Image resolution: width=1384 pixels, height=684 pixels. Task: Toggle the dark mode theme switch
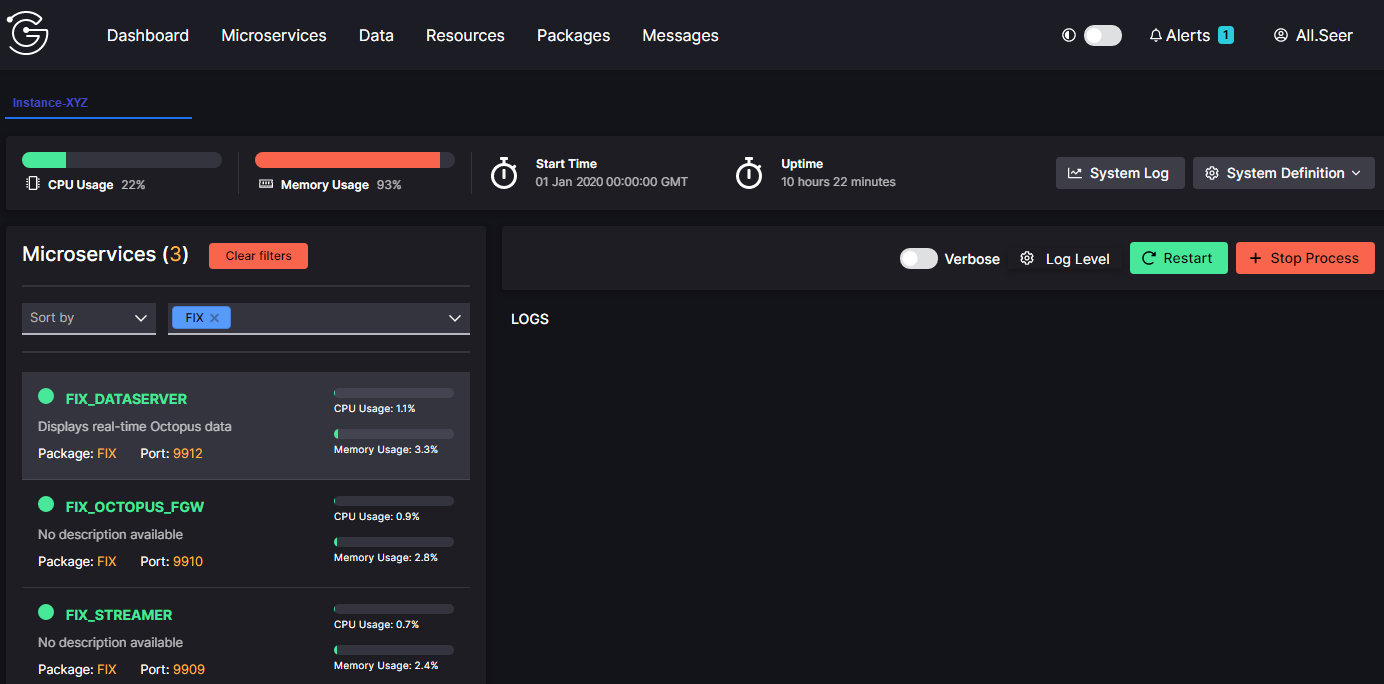[x=1103, y=35]
